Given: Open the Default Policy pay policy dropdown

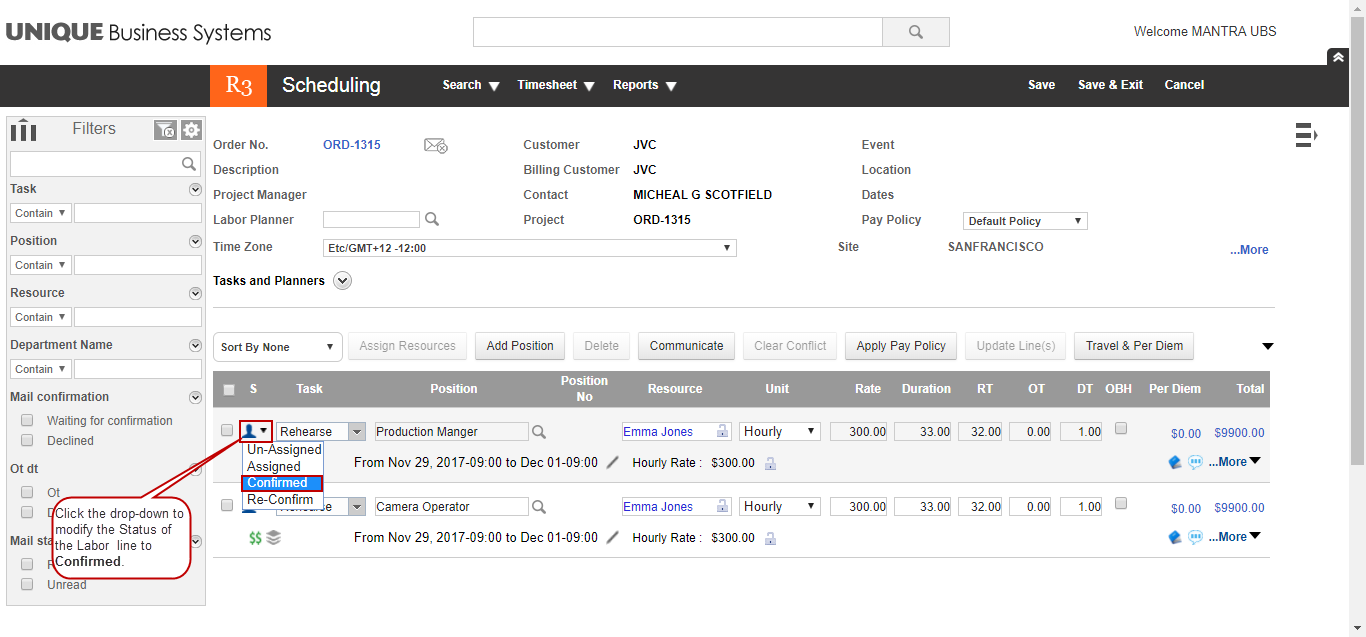Looking at the screenshot, I should [x=1025, y=221].
